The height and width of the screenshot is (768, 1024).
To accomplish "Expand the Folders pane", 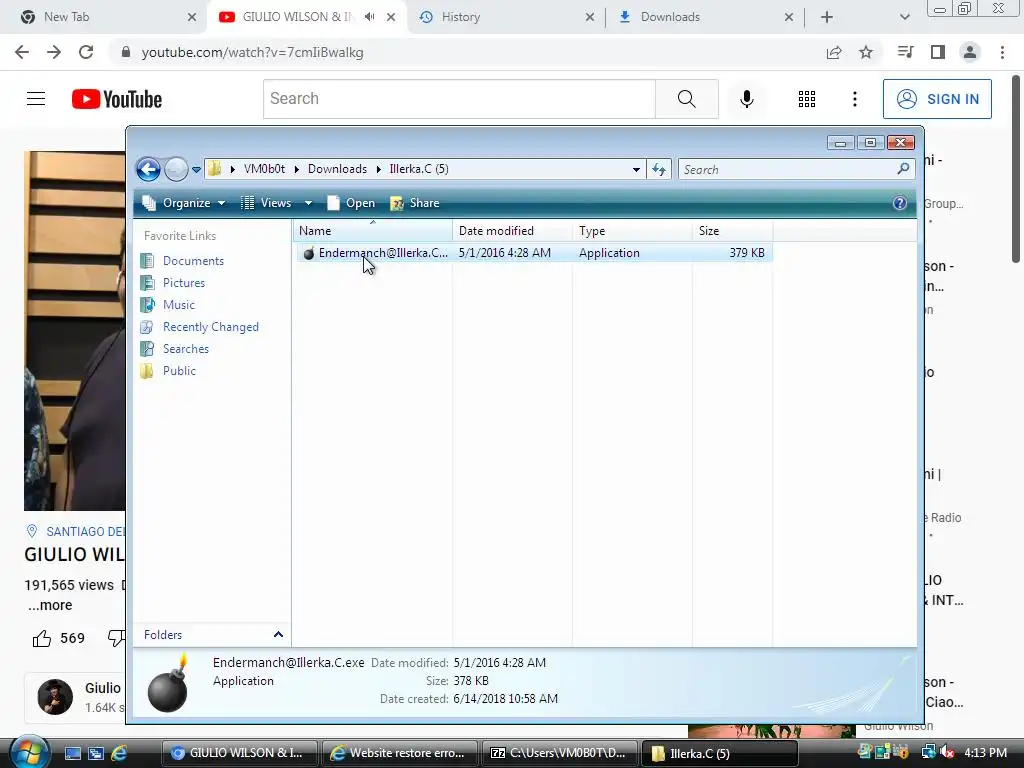I will (x=278, y=635).
